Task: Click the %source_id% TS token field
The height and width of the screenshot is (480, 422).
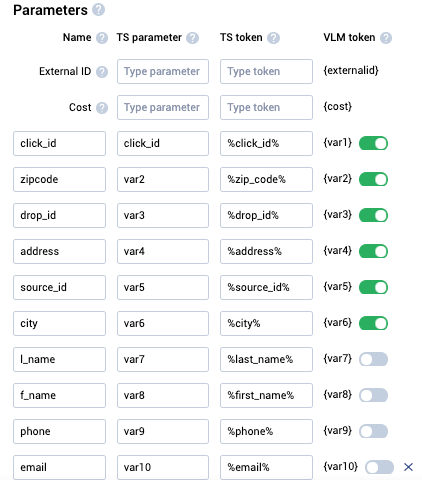Action: [x=266, y=287]
